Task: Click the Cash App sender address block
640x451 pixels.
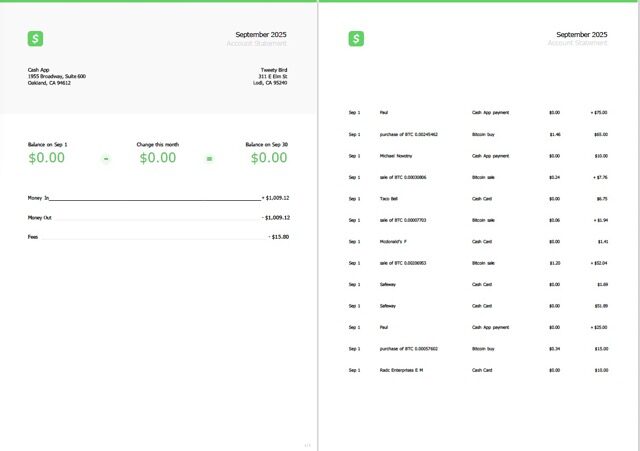Action: [56, 76]
